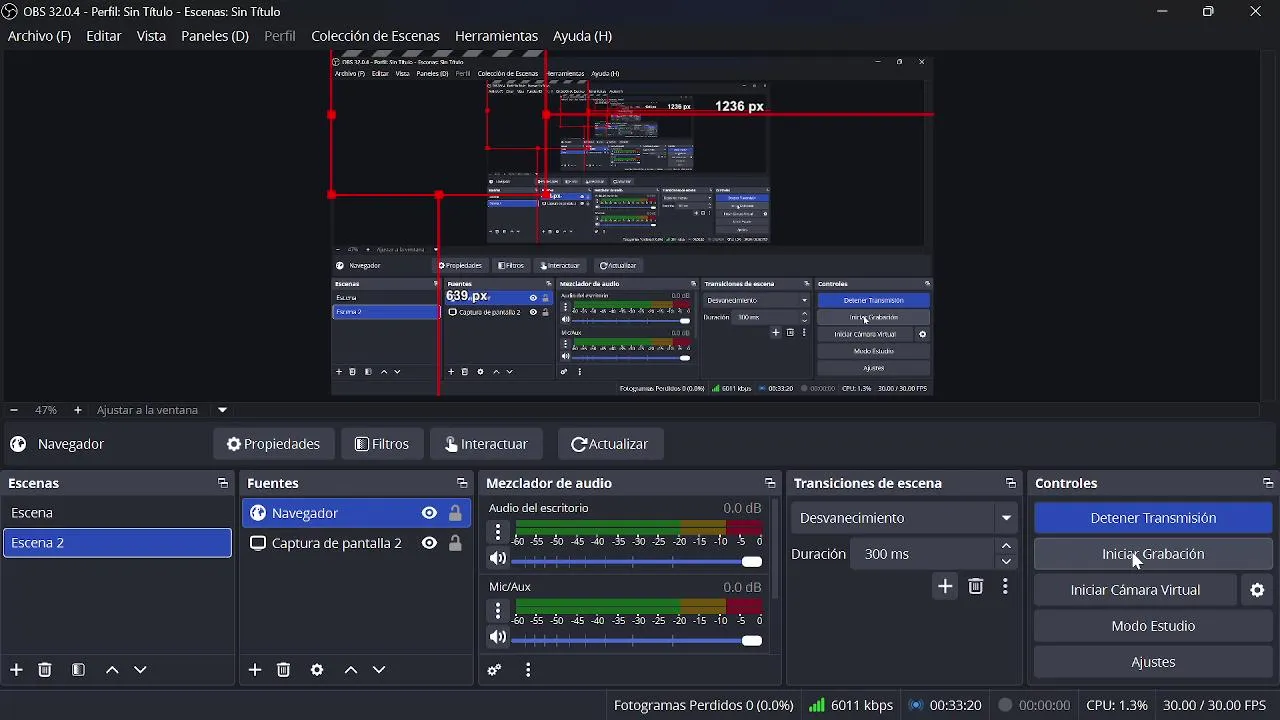Toggle visibility of Captura de pantalla 2
Screen dimensions: 1280x720
(x=429, y=543)
